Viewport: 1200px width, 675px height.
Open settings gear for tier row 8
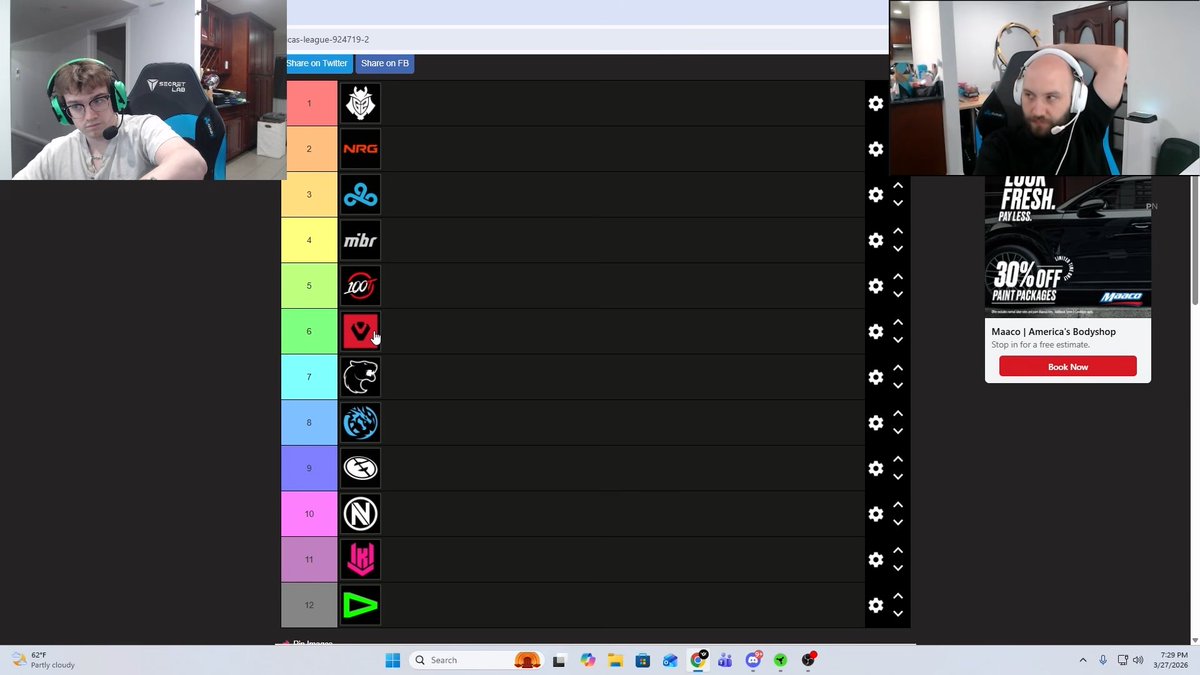(876, 423)
